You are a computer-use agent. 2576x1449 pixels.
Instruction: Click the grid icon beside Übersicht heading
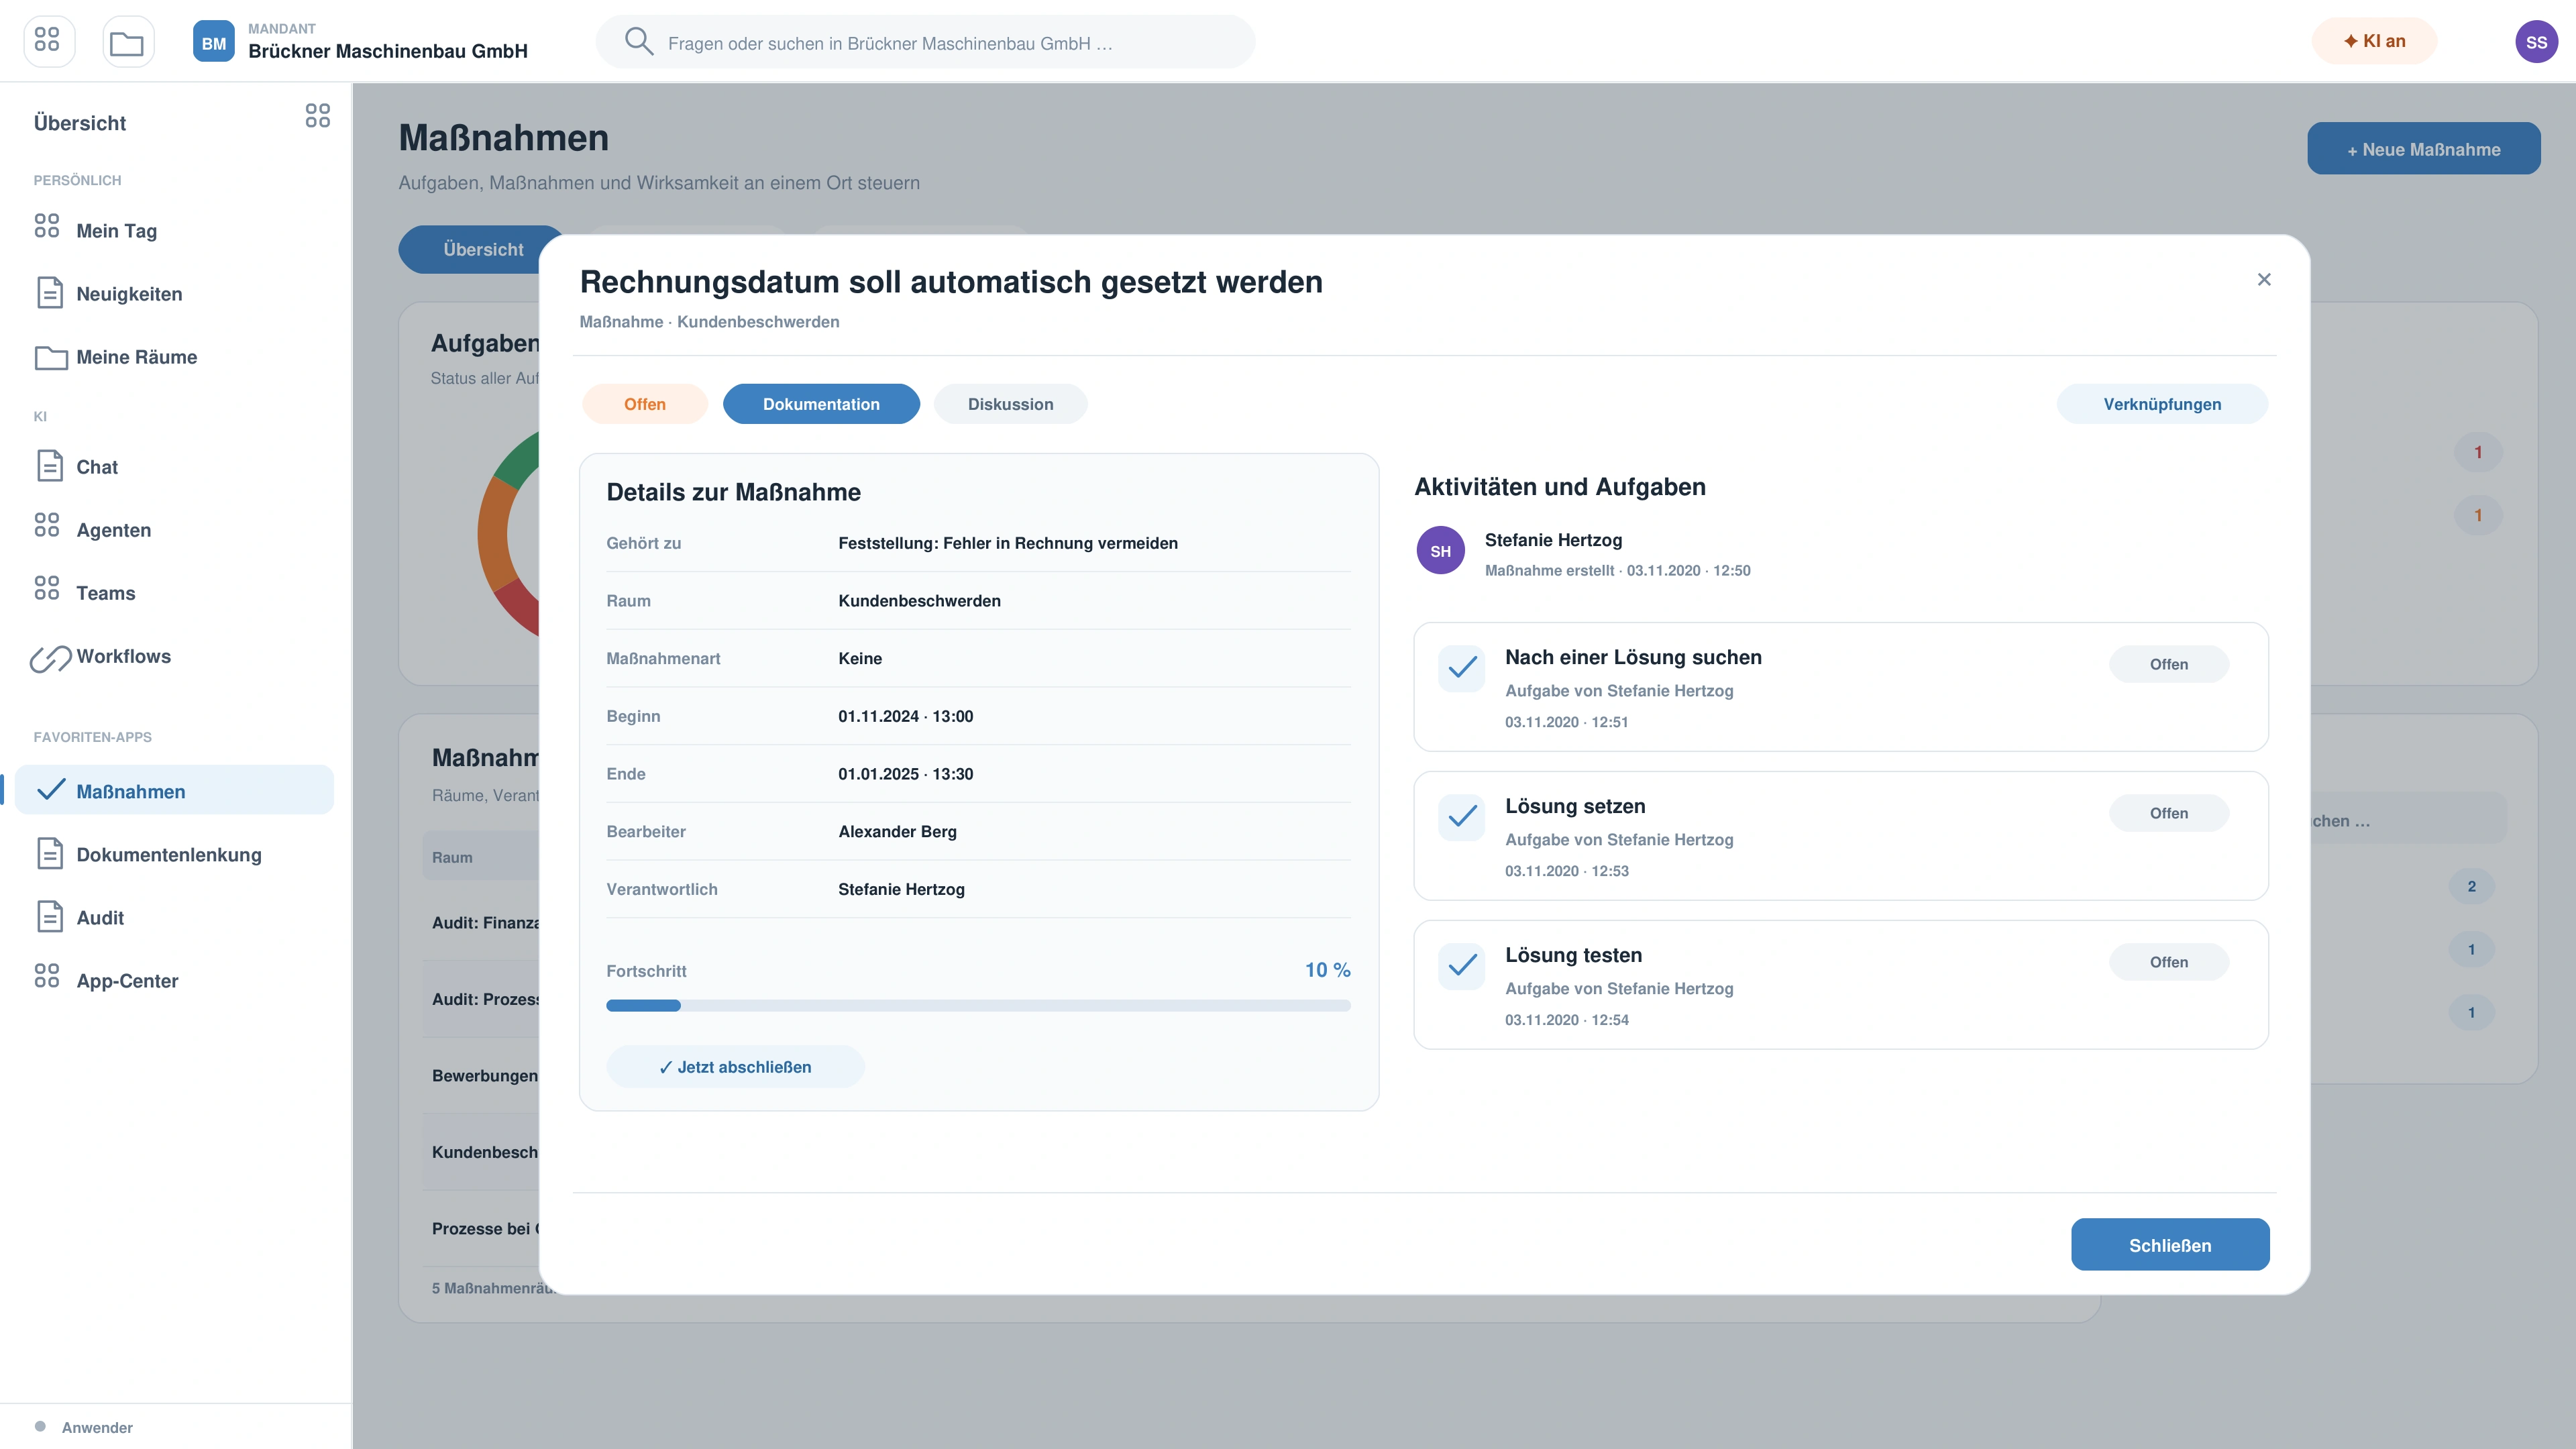[317, 115]
